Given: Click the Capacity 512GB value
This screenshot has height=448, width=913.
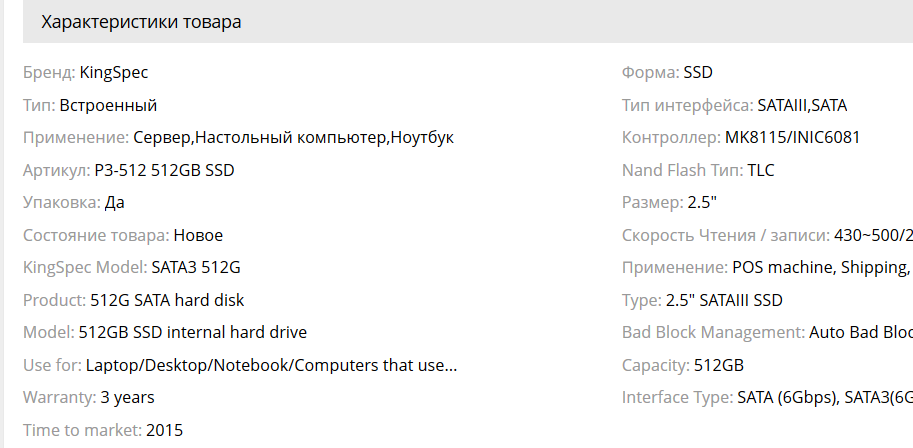Looking at the screenshot, I should coord(719,365).
